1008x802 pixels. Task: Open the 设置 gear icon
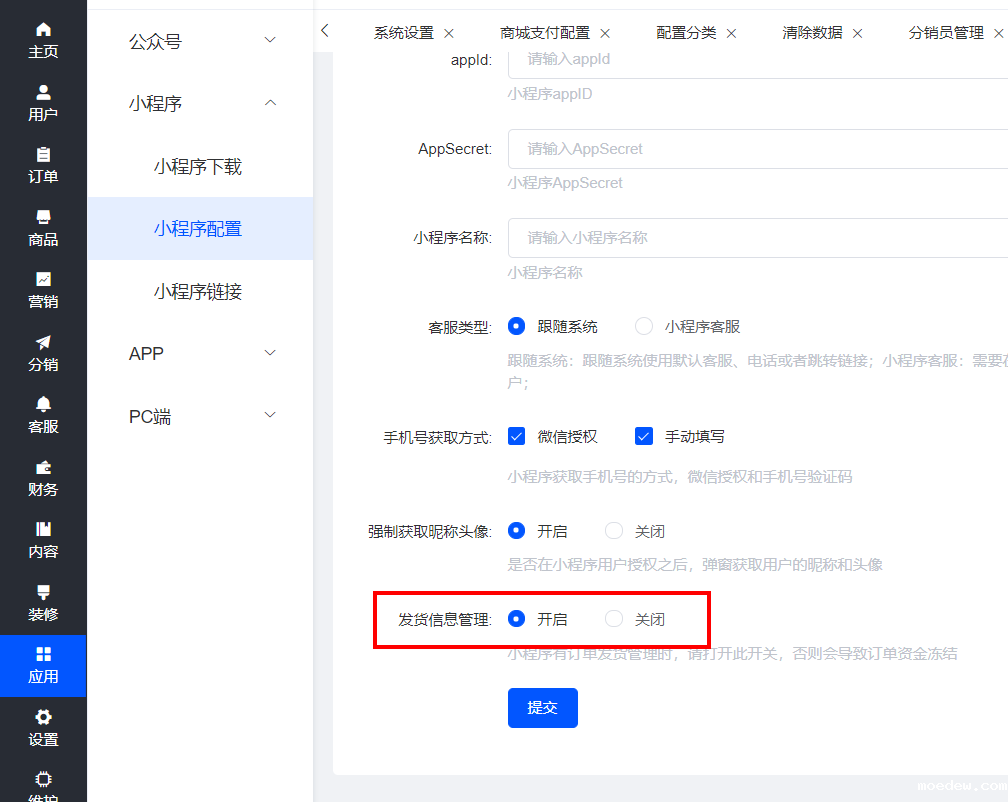pyautogui.click(x=43, y=718)
